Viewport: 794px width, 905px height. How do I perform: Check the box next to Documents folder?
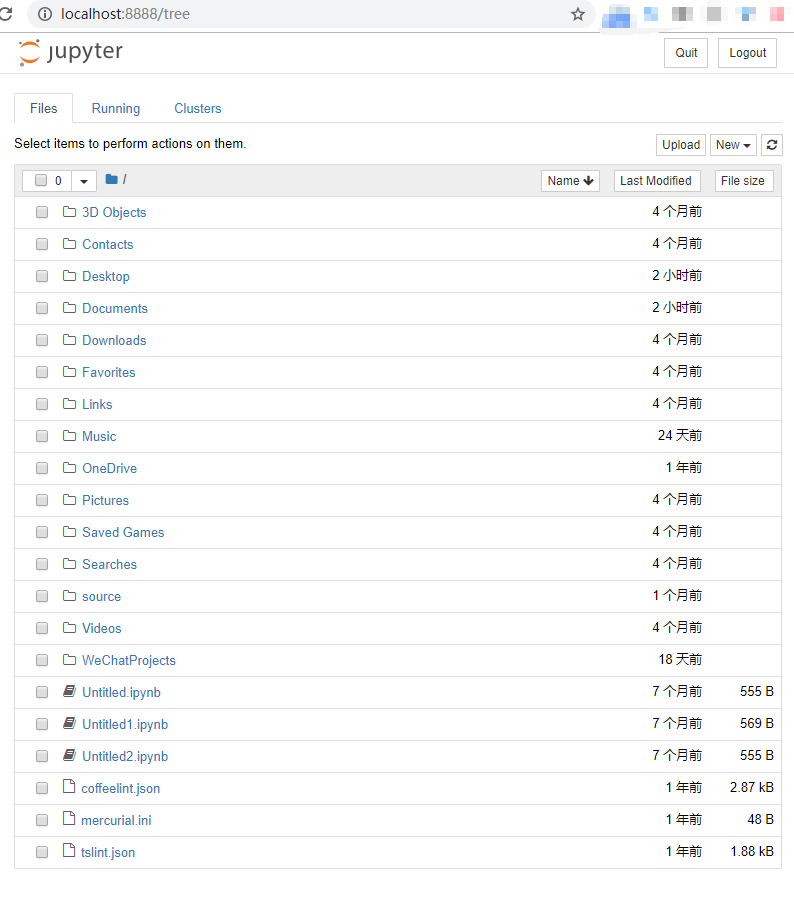42,308
